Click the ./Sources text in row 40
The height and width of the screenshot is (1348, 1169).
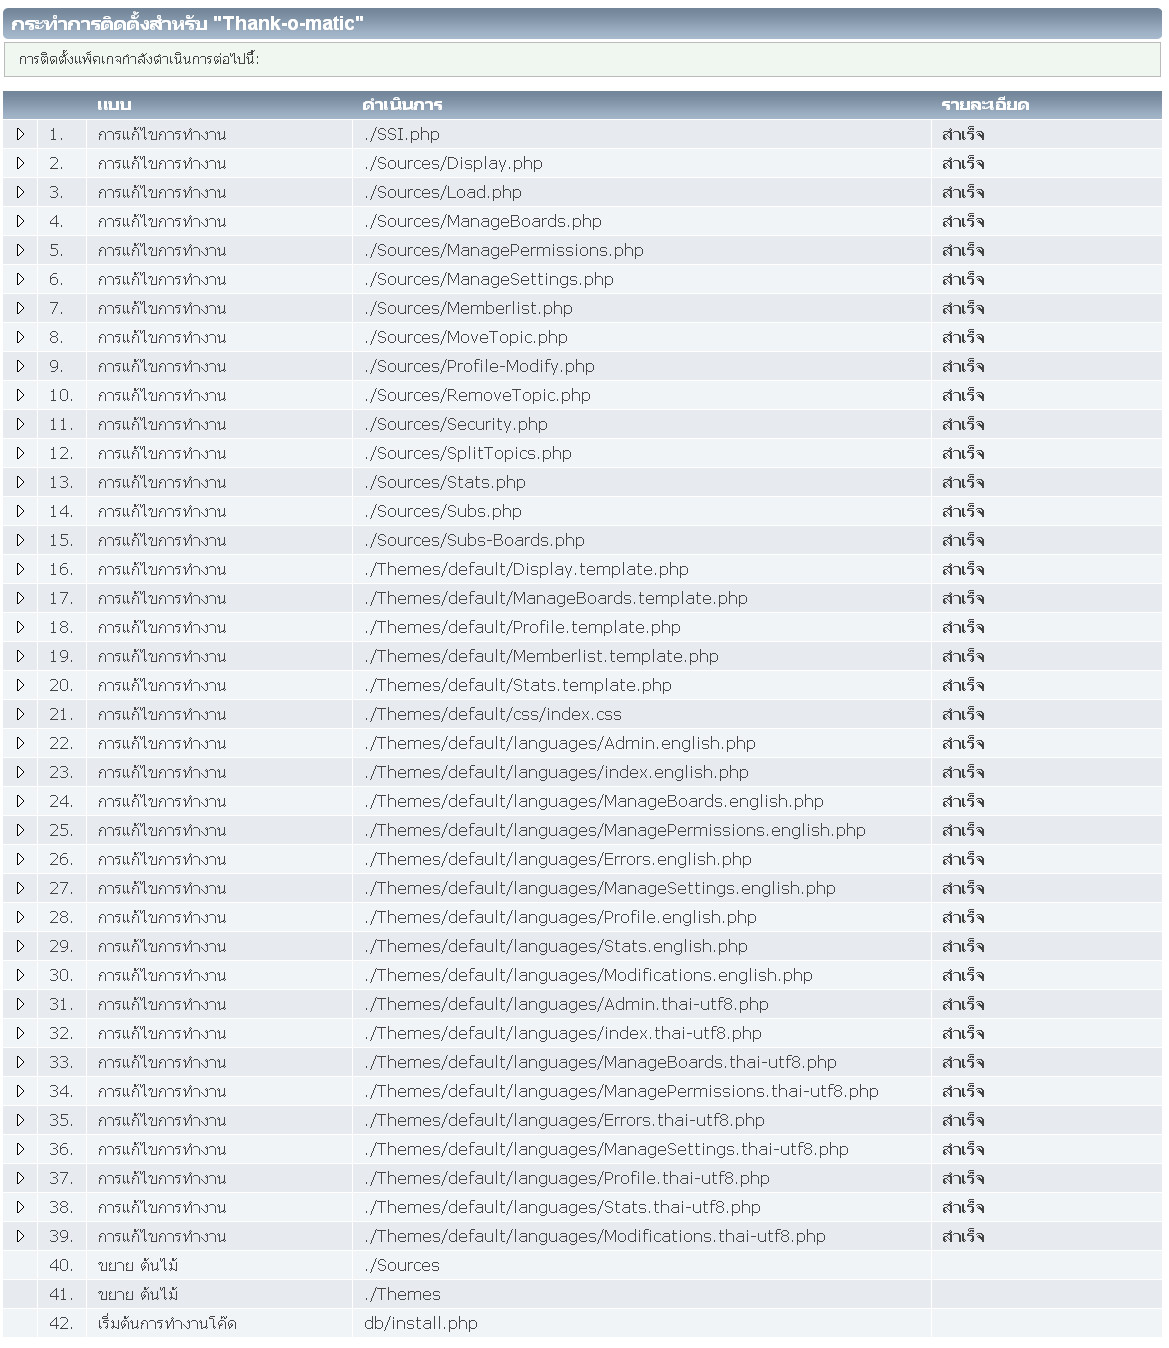coord(402,1265)
